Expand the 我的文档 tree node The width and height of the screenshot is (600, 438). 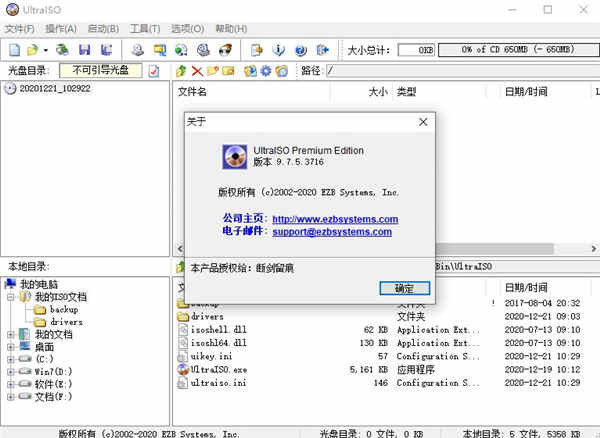(x=10, y=335)
